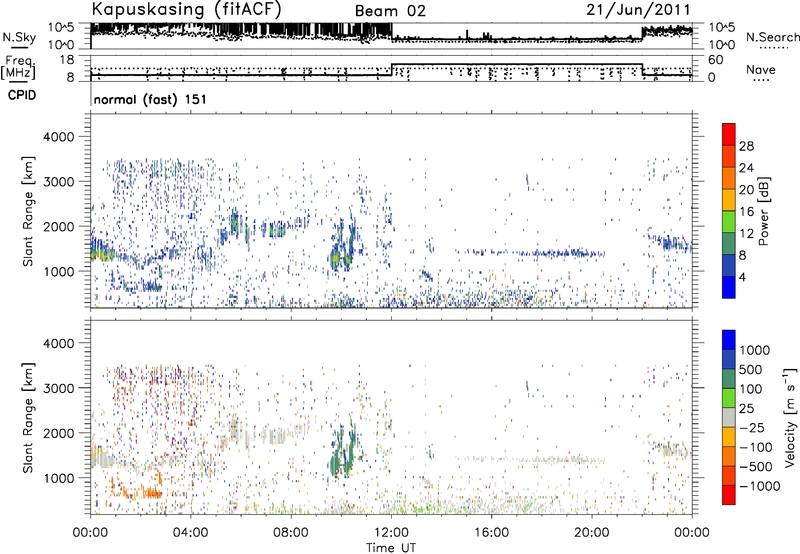Click the 'Kapuskasing (fitACF)' plot title

coord(186,9)
